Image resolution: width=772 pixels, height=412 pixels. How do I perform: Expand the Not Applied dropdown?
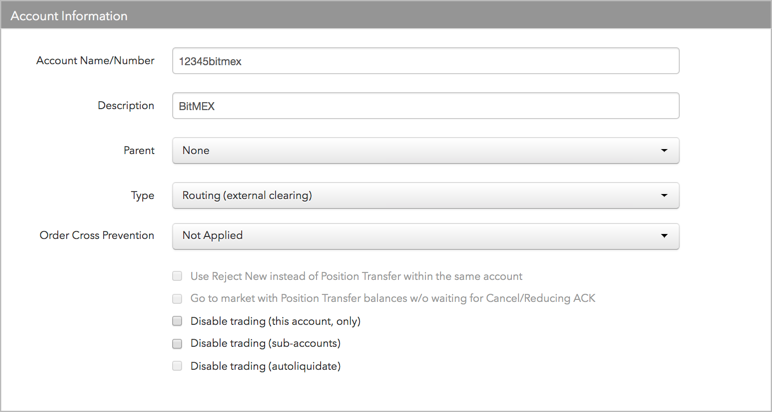(426, 236)
